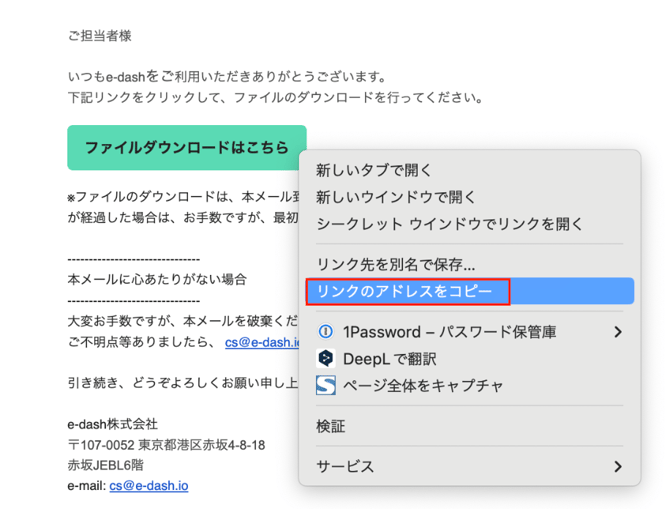Click the e-dash株式会社 company name text
The width and height of the screenshot is (670, 509).
(112, 424)
